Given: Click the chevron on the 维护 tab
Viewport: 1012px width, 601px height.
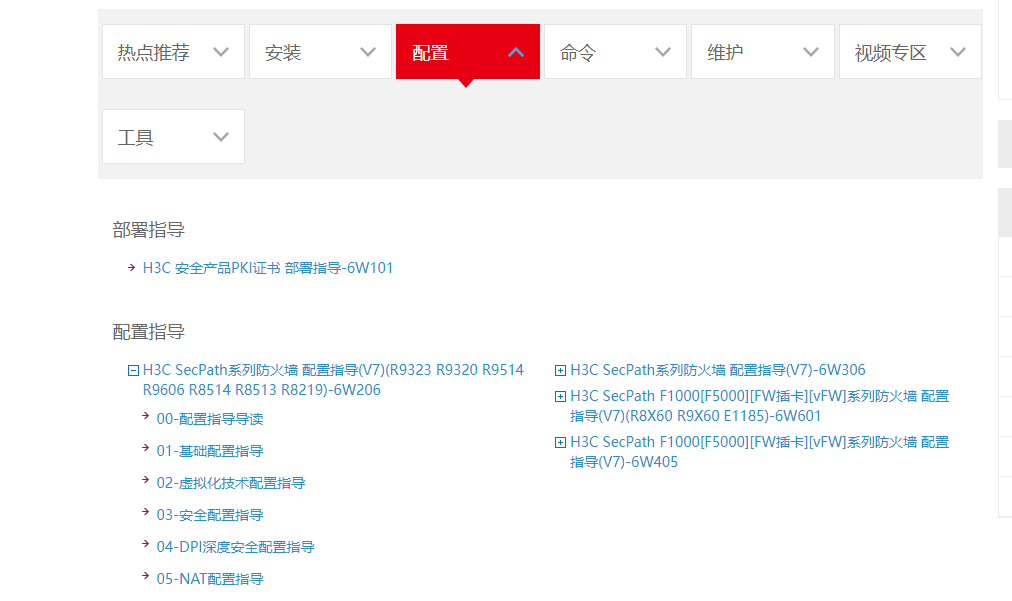Looking at the screenshot, I should point(811,52).
